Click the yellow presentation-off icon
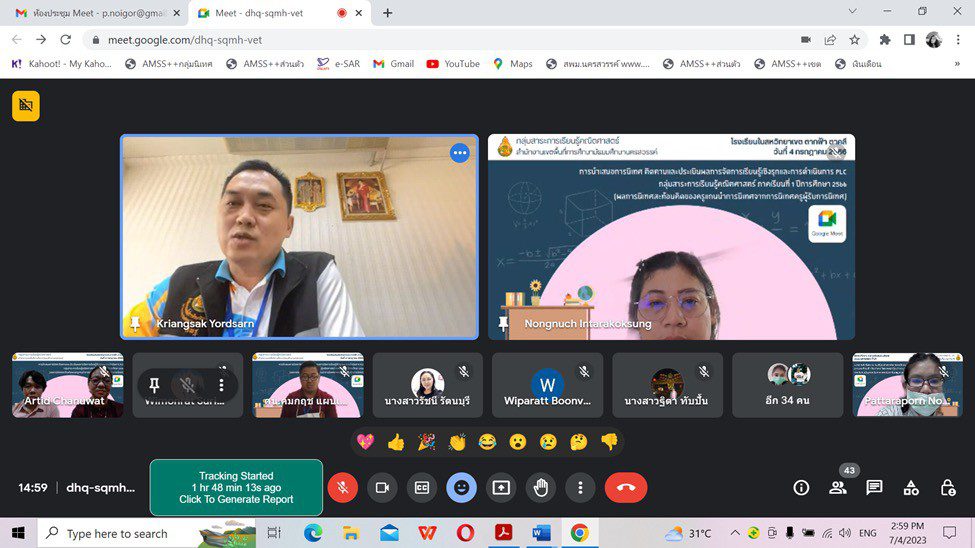 click(25, 106)
